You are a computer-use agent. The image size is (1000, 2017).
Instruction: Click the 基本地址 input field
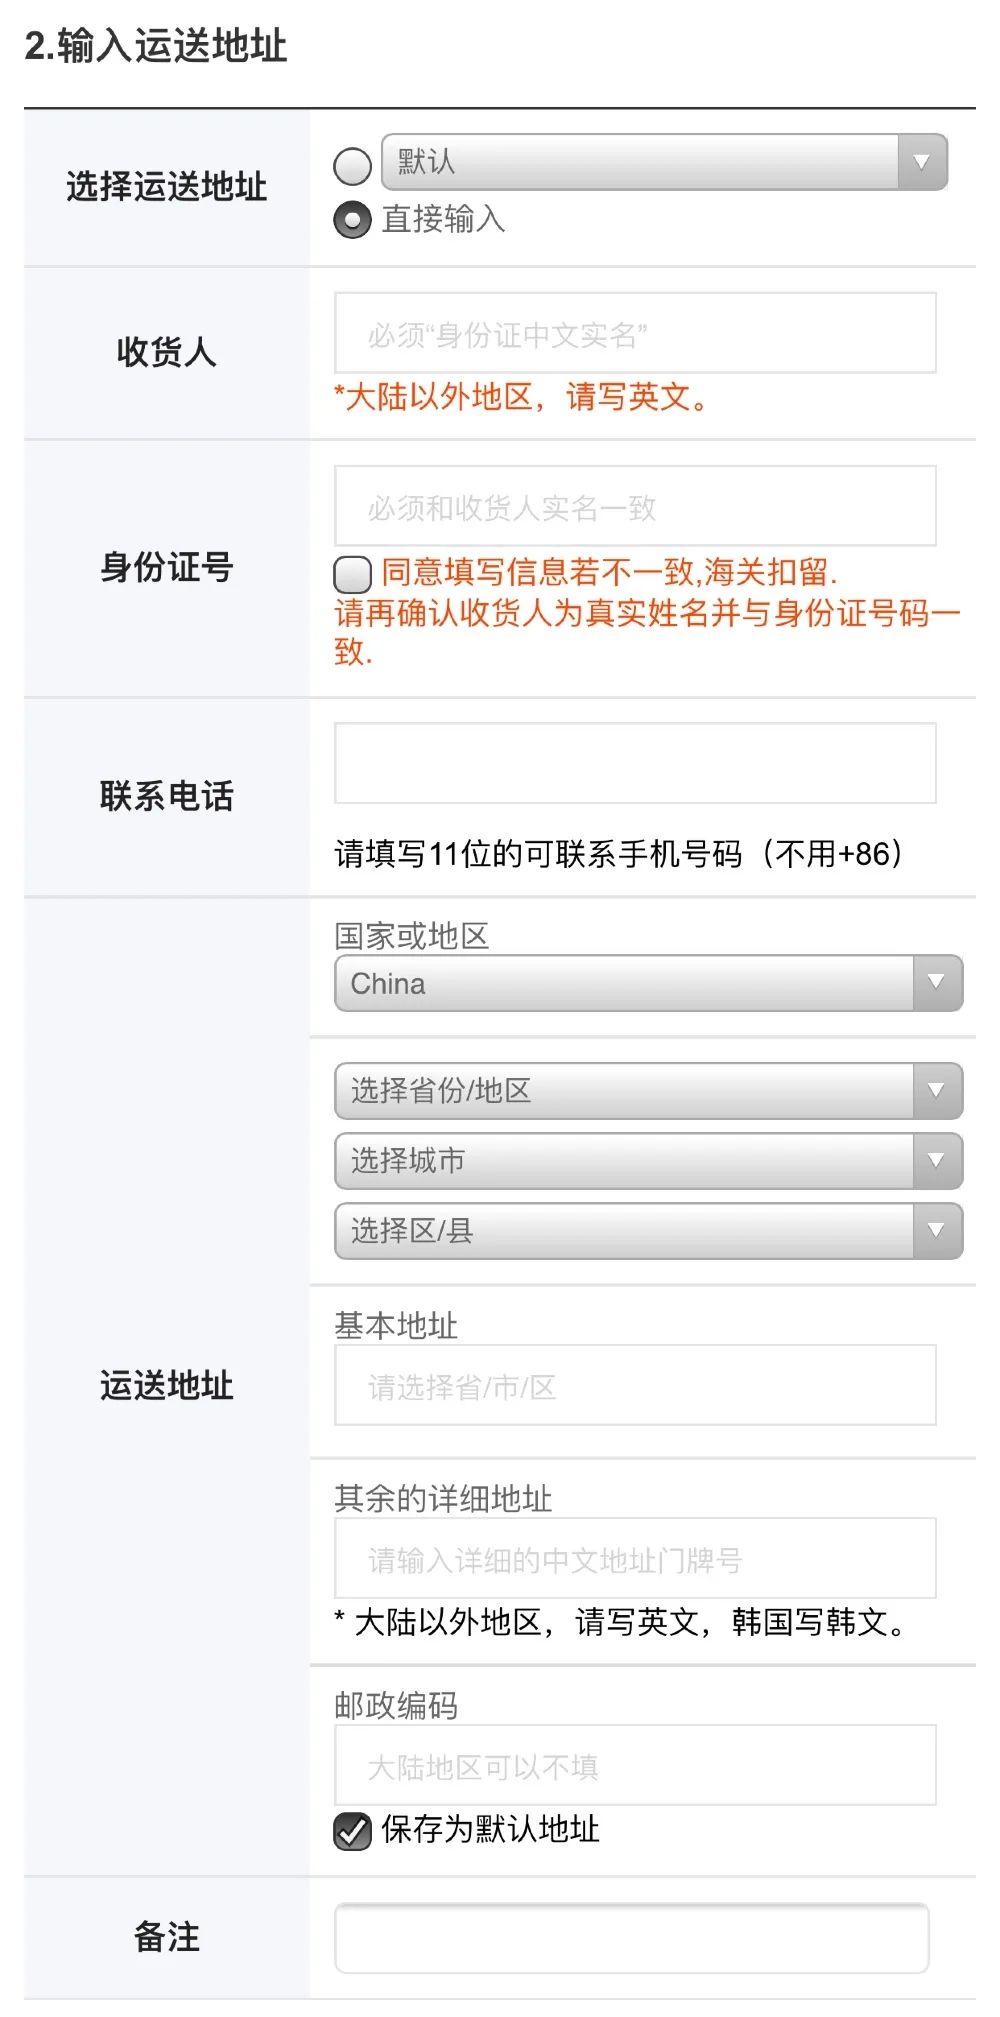(635, 1386)
